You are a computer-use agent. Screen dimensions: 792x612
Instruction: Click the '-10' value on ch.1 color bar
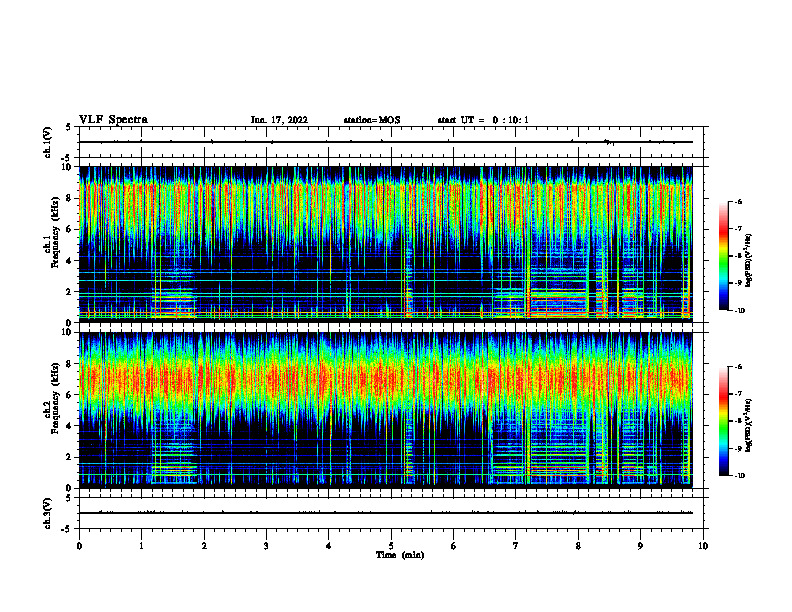(740, 311)
